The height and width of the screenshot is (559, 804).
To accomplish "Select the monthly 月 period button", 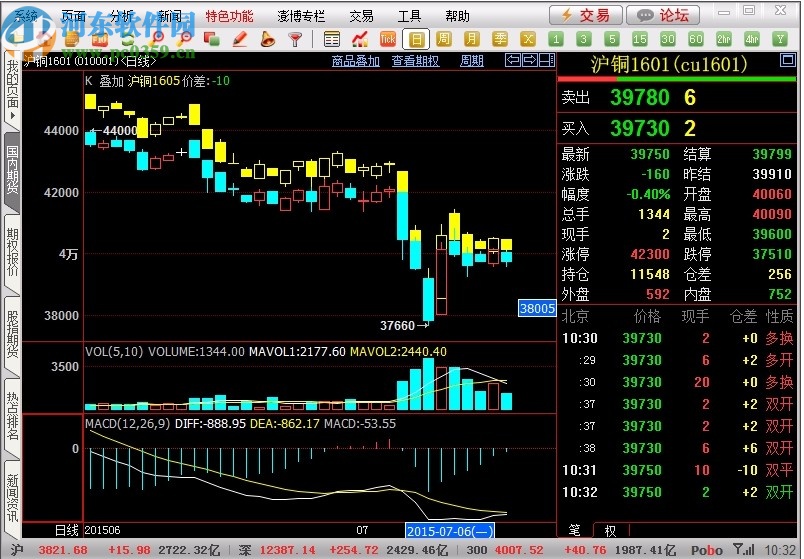I will pos(471,39).
